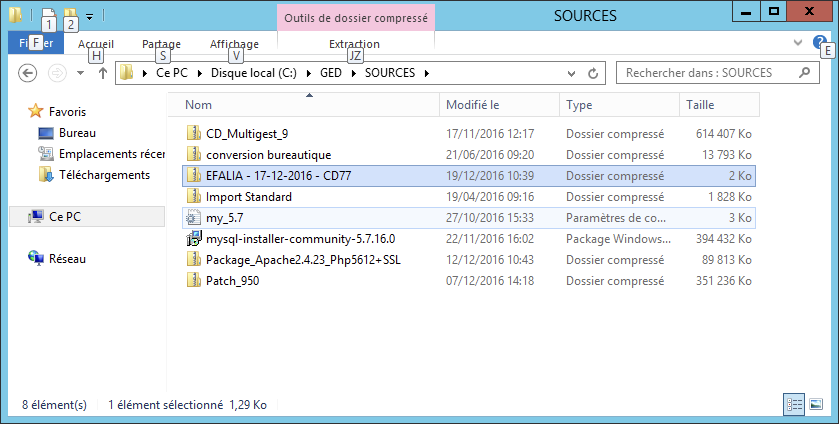Click the up one level arrow
The width and height of the screenshot is (839, 424).
point(102,73)
